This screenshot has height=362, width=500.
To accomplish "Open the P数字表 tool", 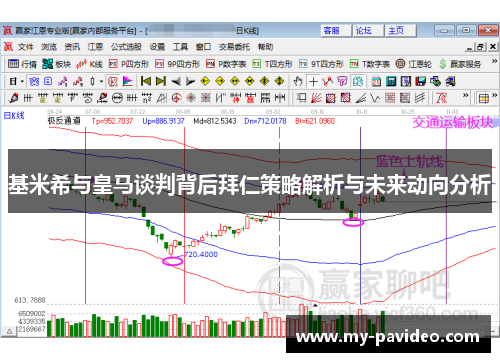I will coord(226,64).
